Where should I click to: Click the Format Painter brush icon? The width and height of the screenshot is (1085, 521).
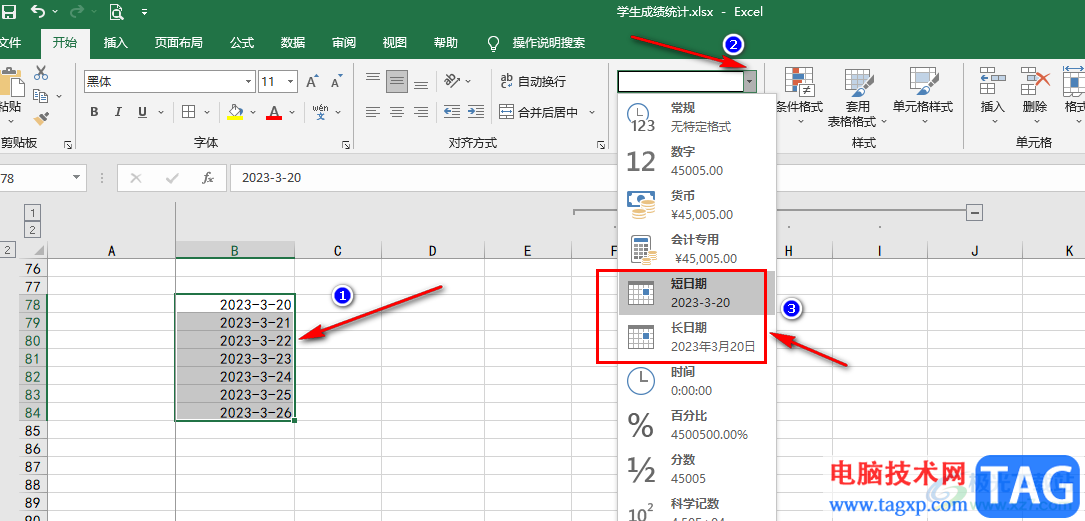(41, 118)
